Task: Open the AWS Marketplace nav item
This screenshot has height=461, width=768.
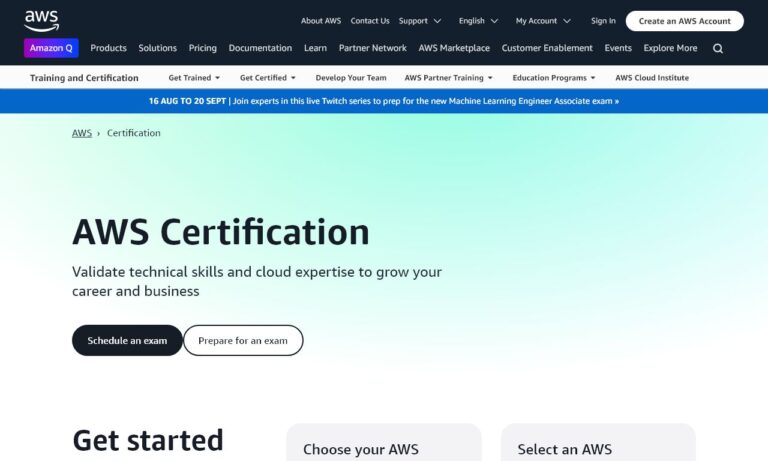Action: pyautogui.click(x=454, y=48)
